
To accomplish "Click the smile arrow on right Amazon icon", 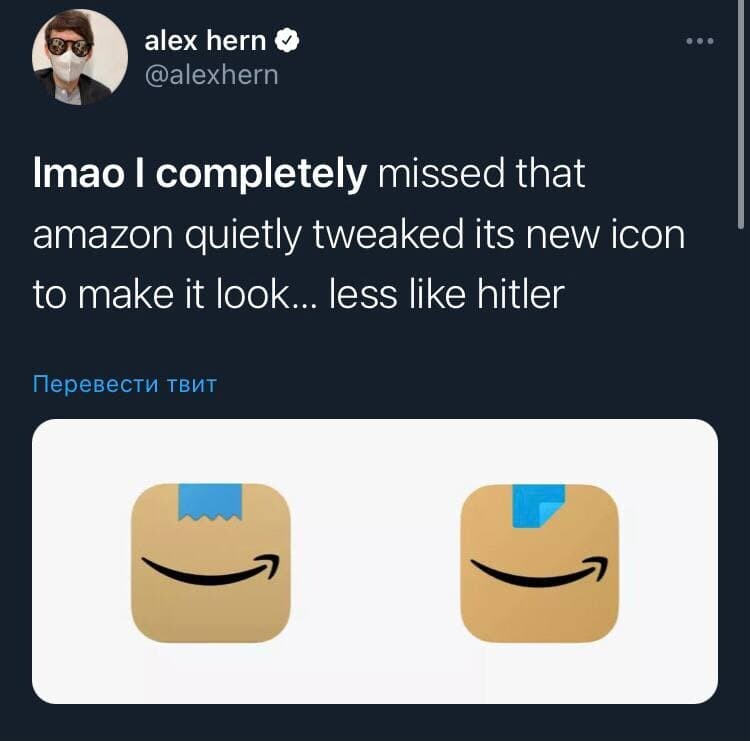I will [539, 572].
